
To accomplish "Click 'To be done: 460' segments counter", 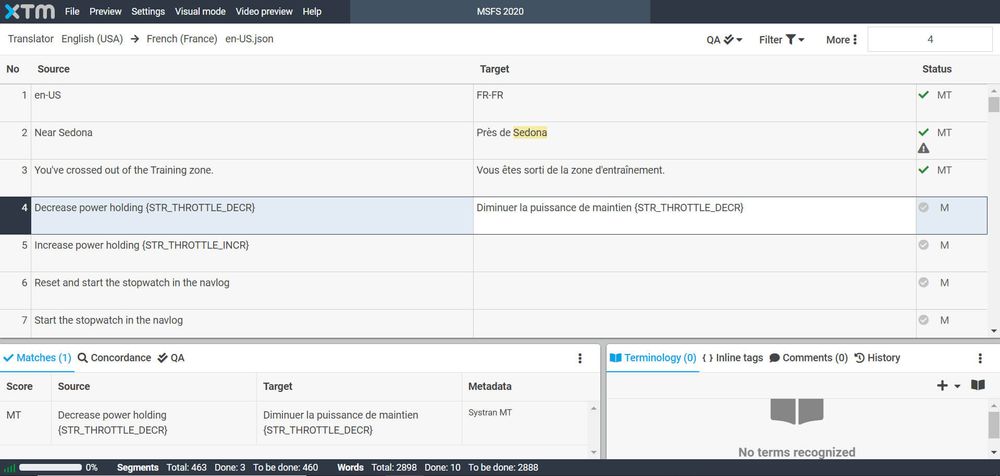I will (x=285, y=468).
